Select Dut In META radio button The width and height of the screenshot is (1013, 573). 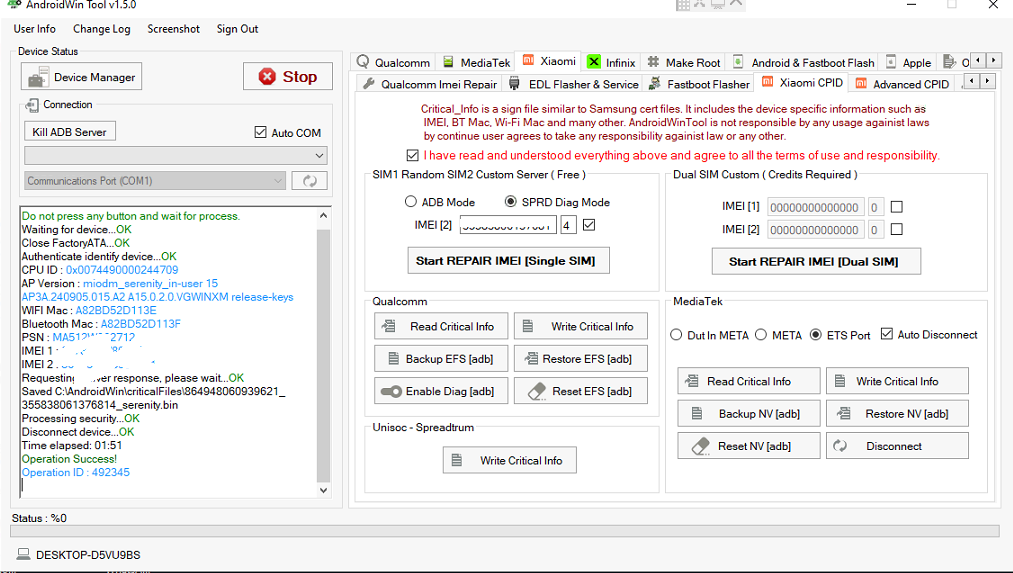[x=676, y=335]
